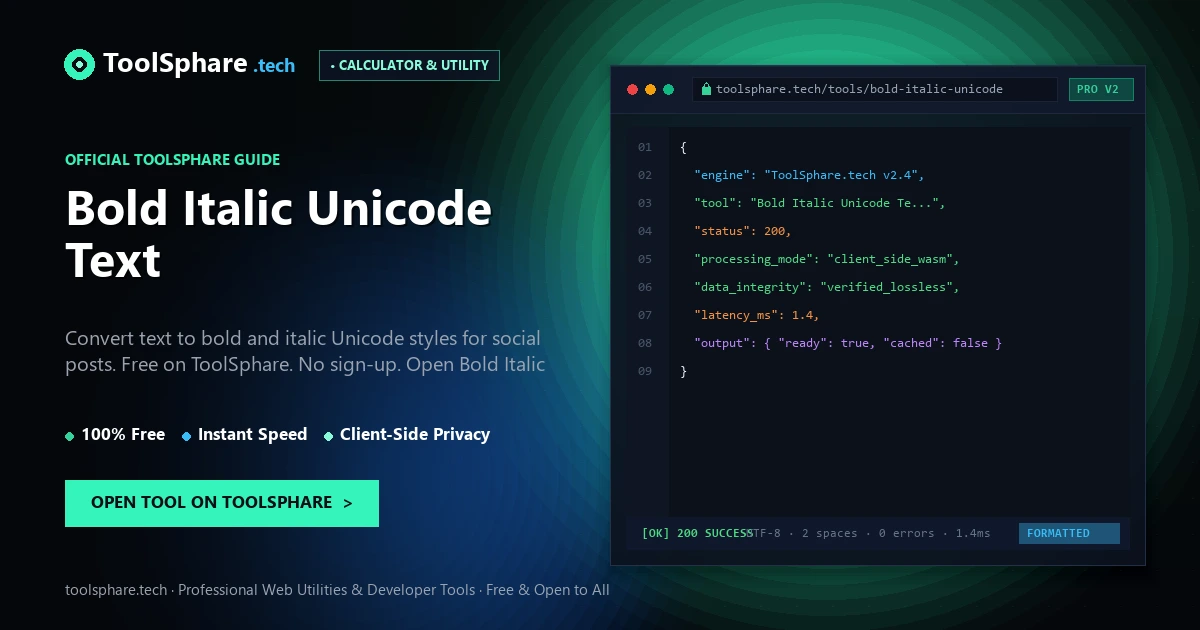Click the "ToolSphare.tech v2.4" string value
This screenshot has width=1200, height=630.
(841, 175)
